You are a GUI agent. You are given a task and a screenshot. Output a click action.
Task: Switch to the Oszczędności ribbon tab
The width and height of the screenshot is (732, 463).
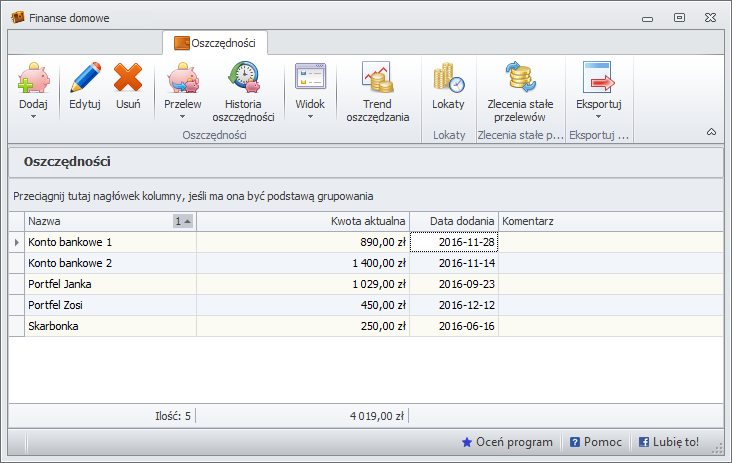[x=215, y=43]
